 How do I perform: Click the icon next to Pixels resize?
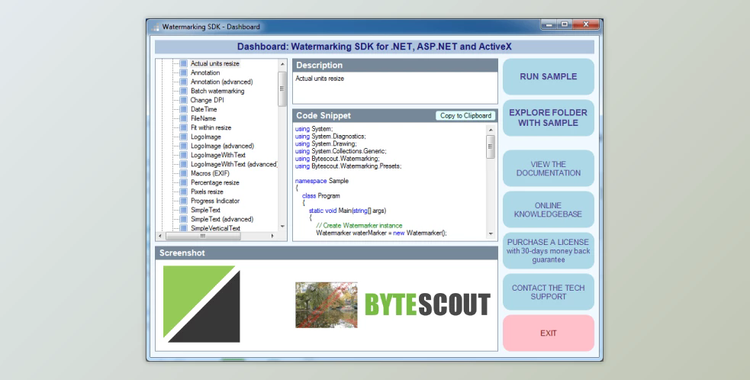point(183,191)
